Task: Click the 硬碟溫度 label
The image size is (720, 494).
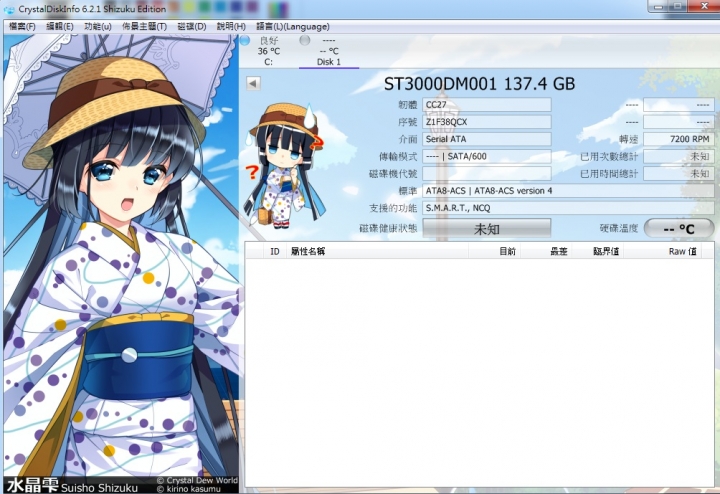Action: pyautogui.click(x=619, y=228)
